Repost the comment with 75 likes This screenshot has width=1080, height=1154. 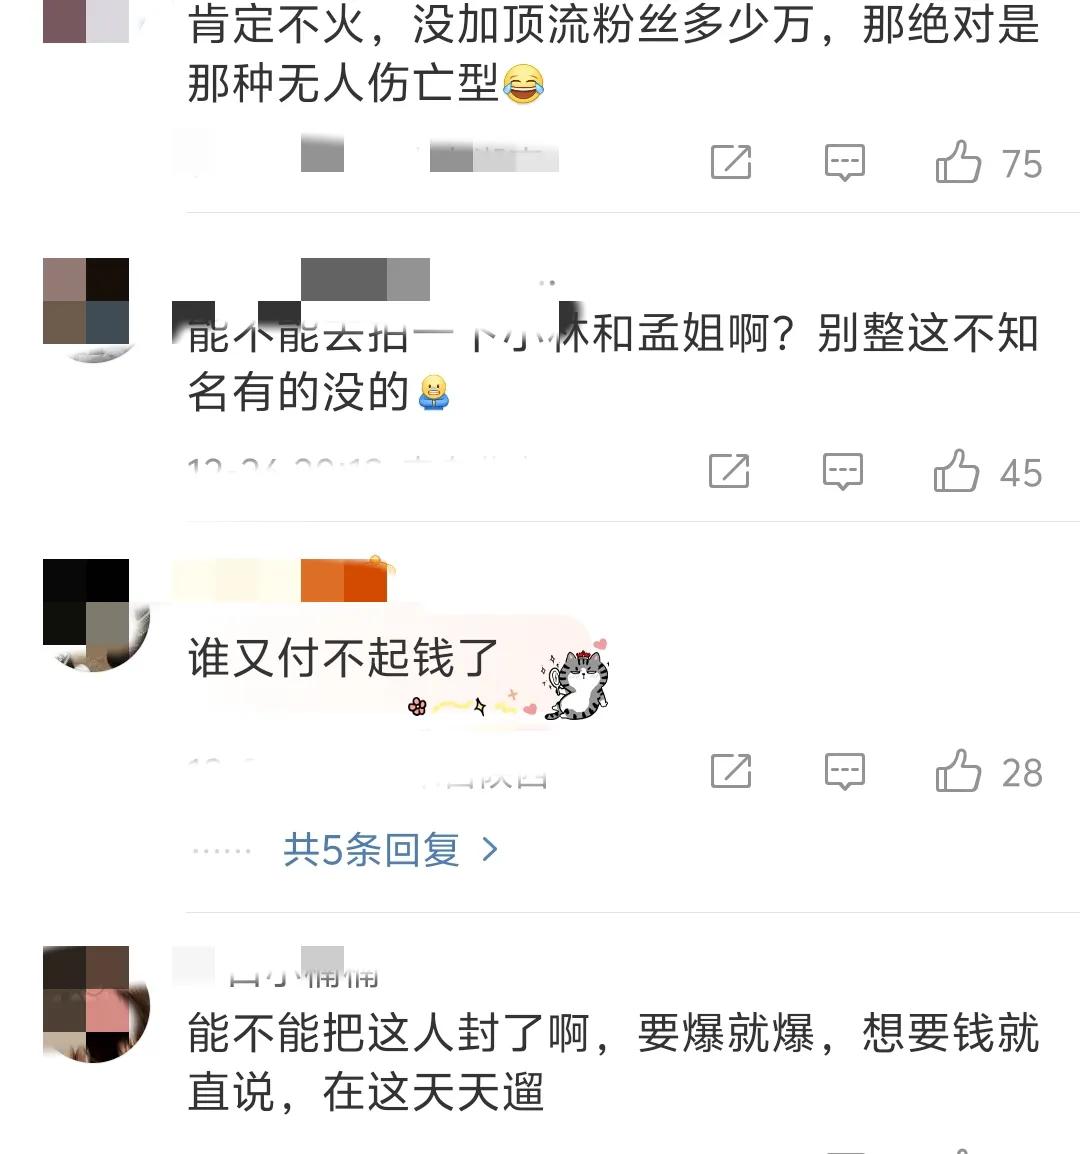tap(731, 163)
